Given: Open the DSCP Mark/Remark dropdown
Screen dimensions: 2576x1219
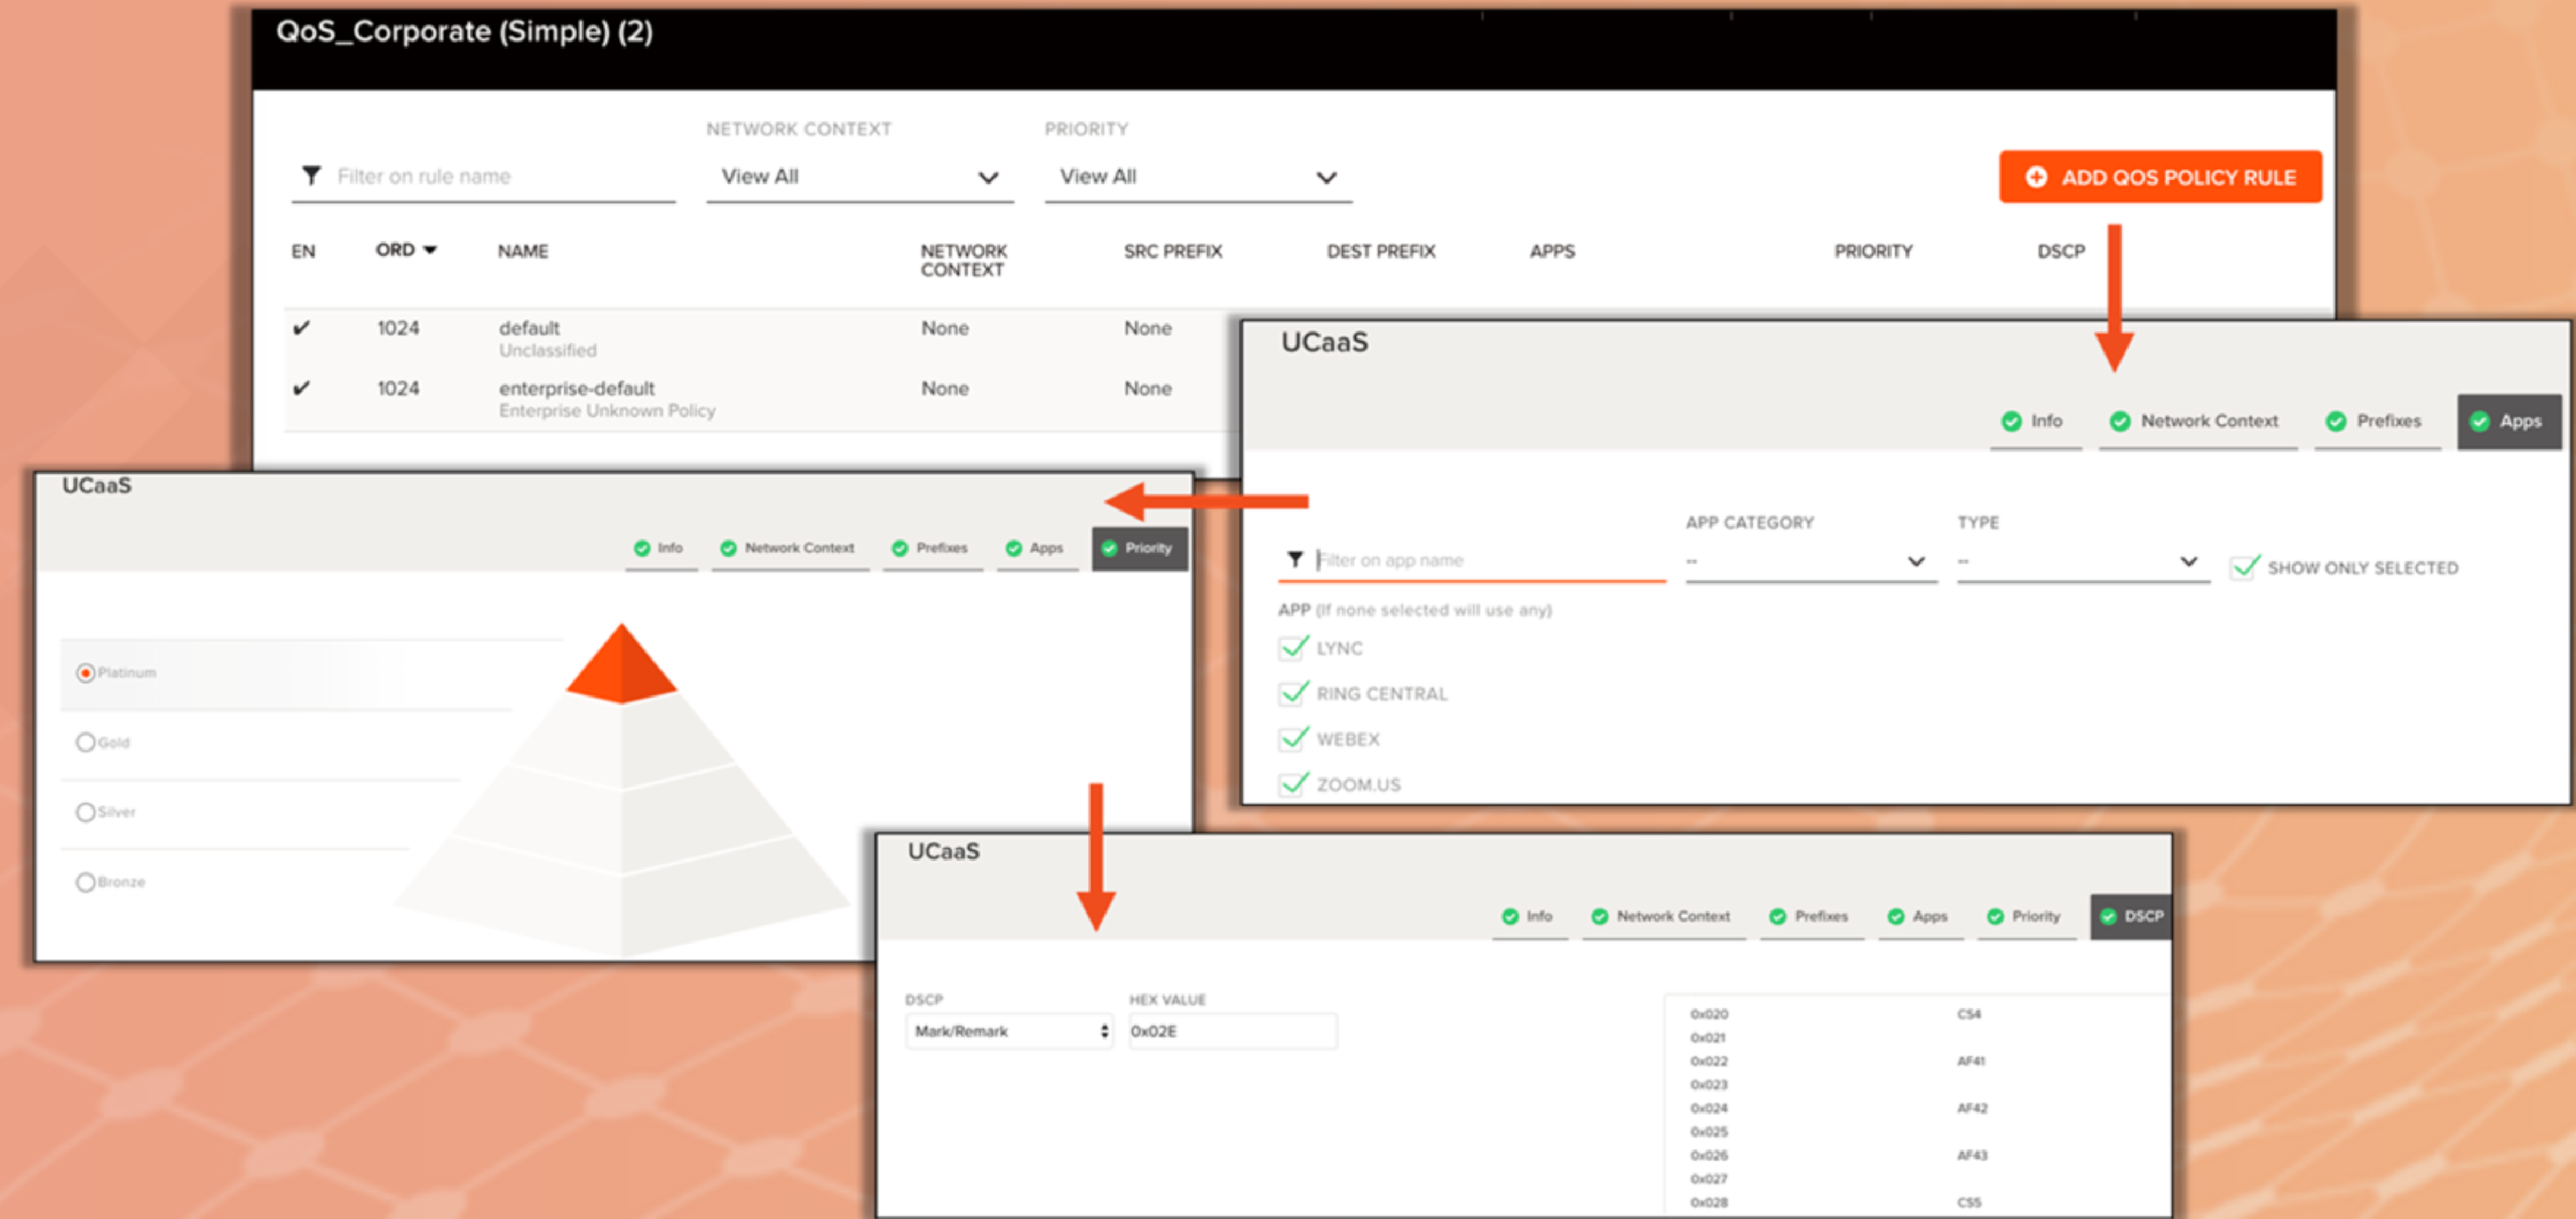Looking at the screenshot, I should pyautogui.click(x=1008, y=1031).
